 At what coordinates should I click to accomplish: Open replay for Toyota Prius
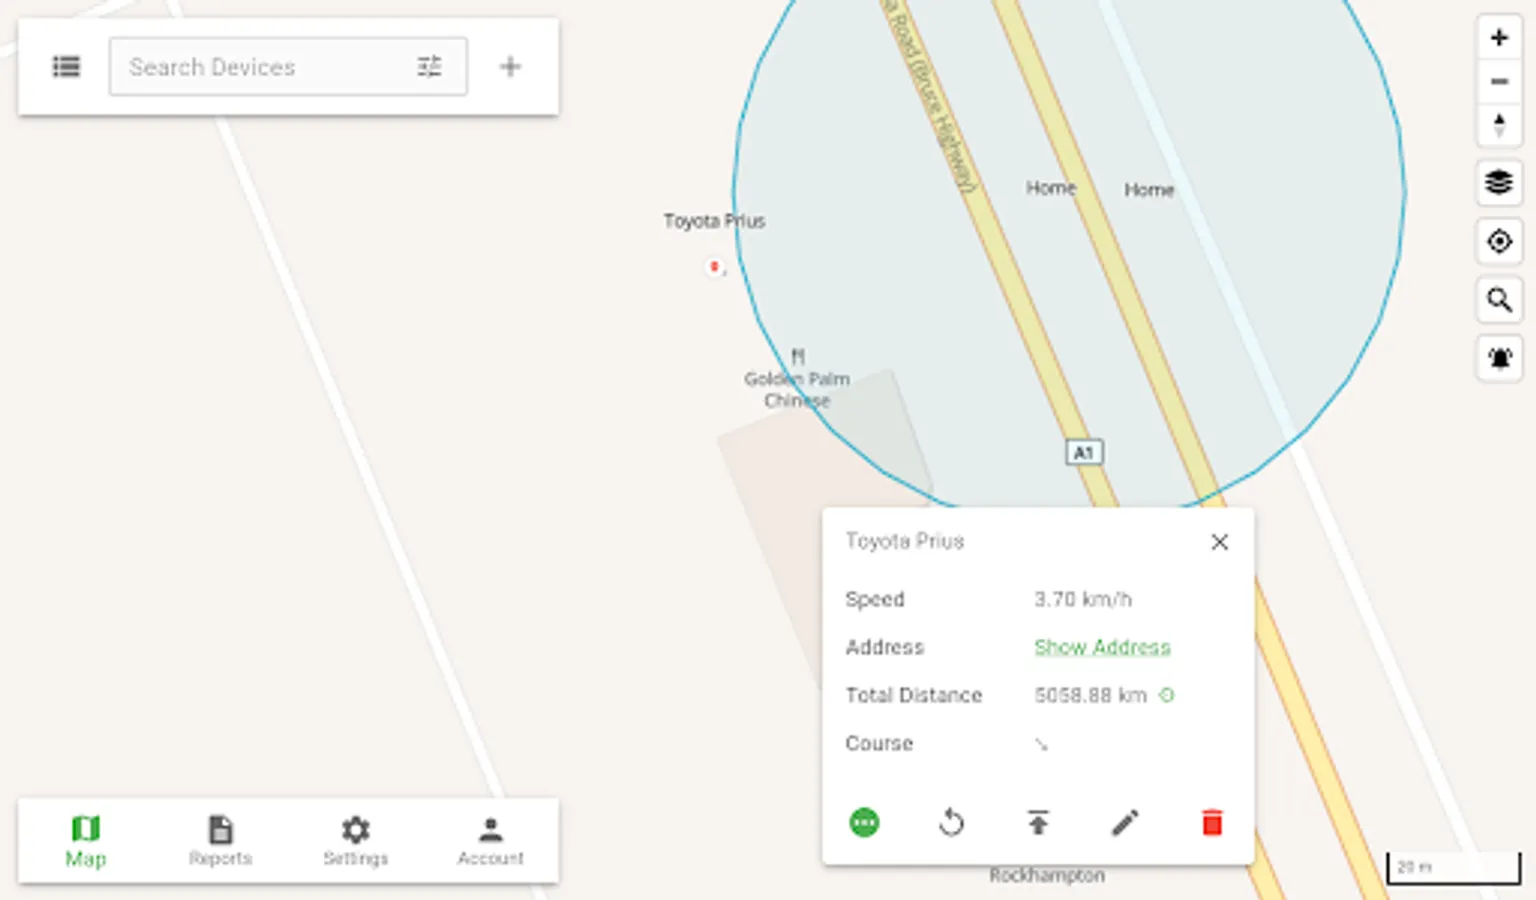pyautogui.click(x=951, y=823)
